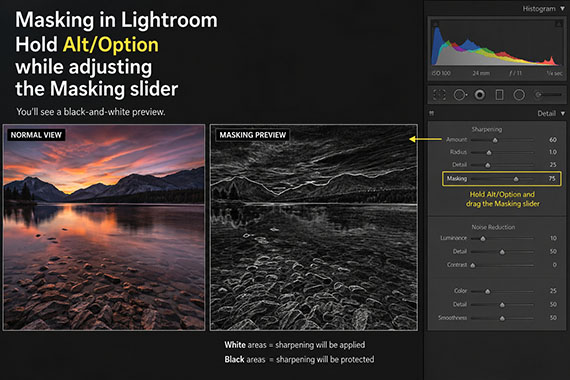This screenshot has width=570, height=380.
Task: Click the Sharpening section heading
Action: (487, 129)
